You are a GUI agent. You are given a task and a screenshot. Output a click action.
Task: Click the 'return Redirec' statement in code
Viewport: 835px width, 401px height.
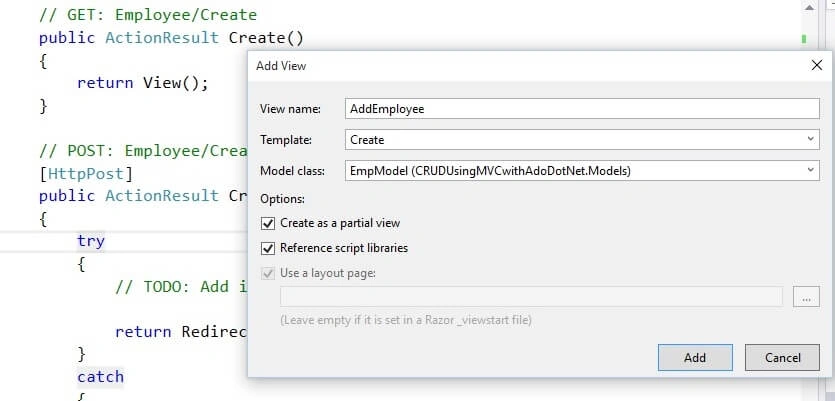click(182, 332)
